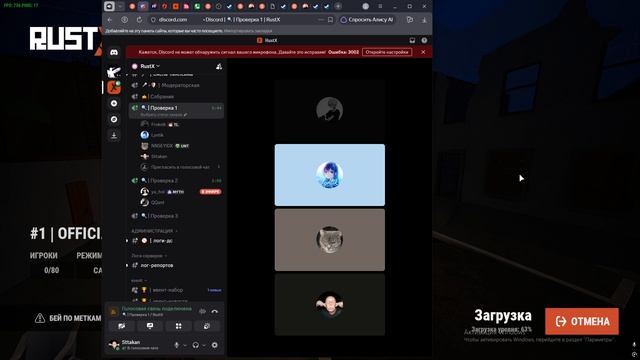Click the download apps icon in server sidebar
The width and height of the screenshot is (640, 360).
(x=114, y=136)
